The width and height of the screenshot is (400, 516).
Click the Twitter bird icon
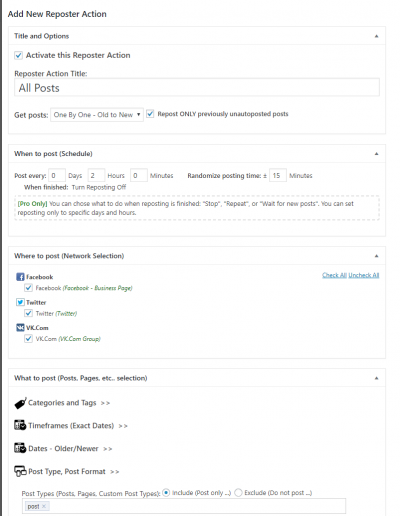[20, 302]
